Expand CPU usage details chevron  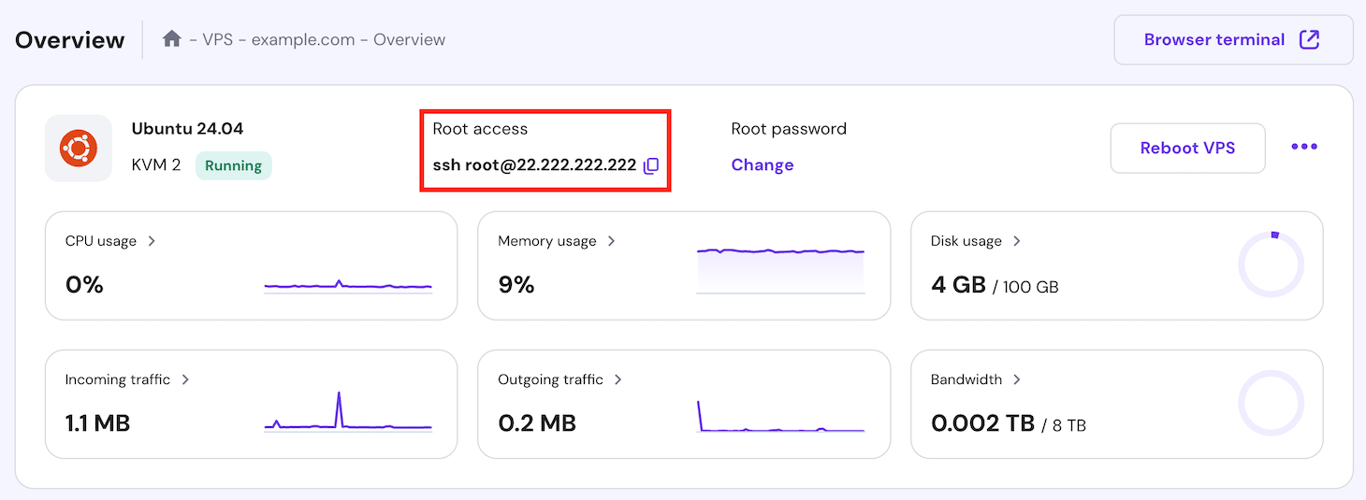(x=152, y=241)
